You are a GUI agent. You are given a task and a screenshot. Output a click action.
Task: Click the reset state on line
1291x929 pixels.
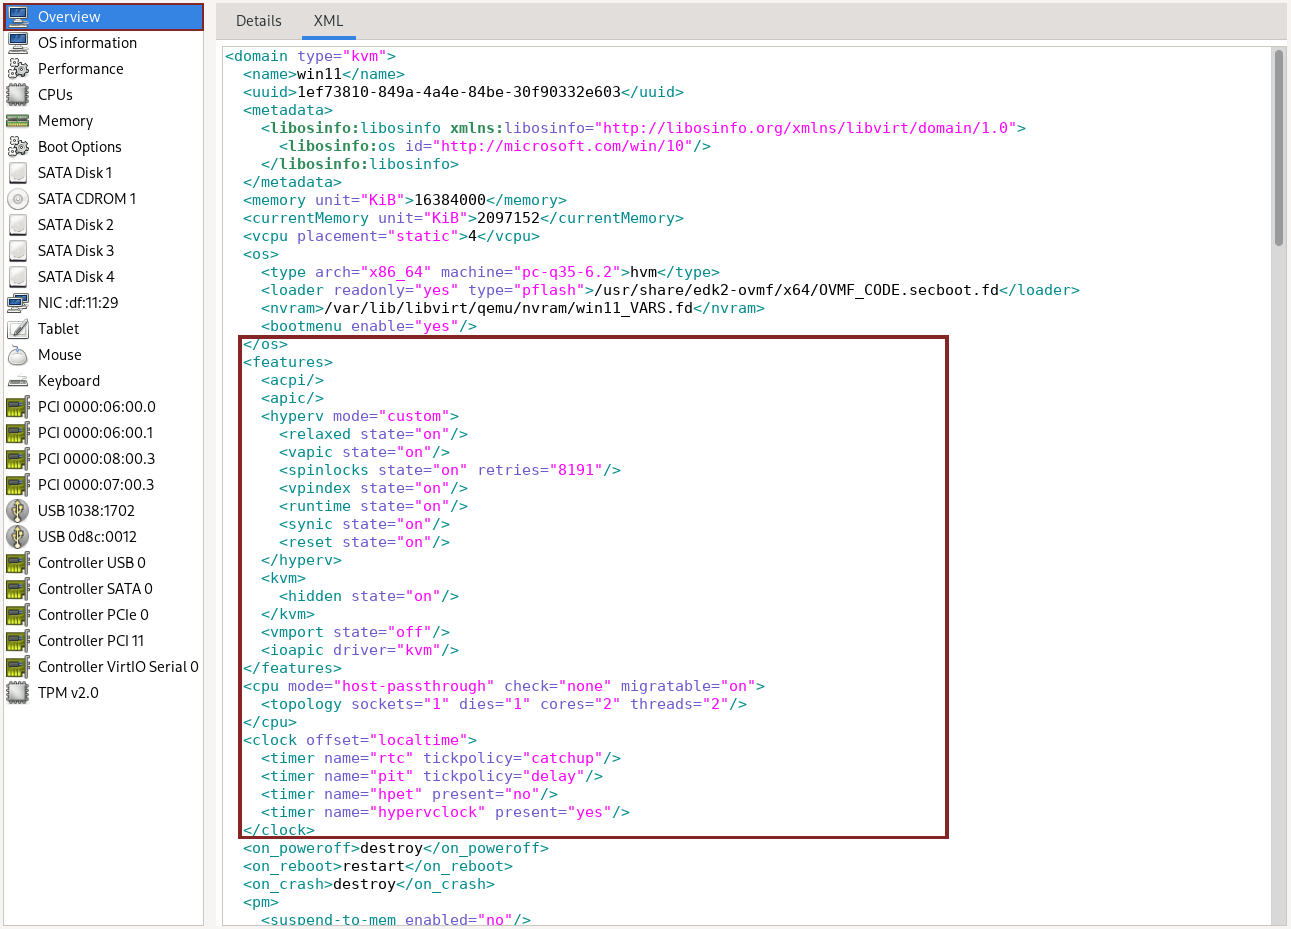pyautogui.click(x=364, y=542)
